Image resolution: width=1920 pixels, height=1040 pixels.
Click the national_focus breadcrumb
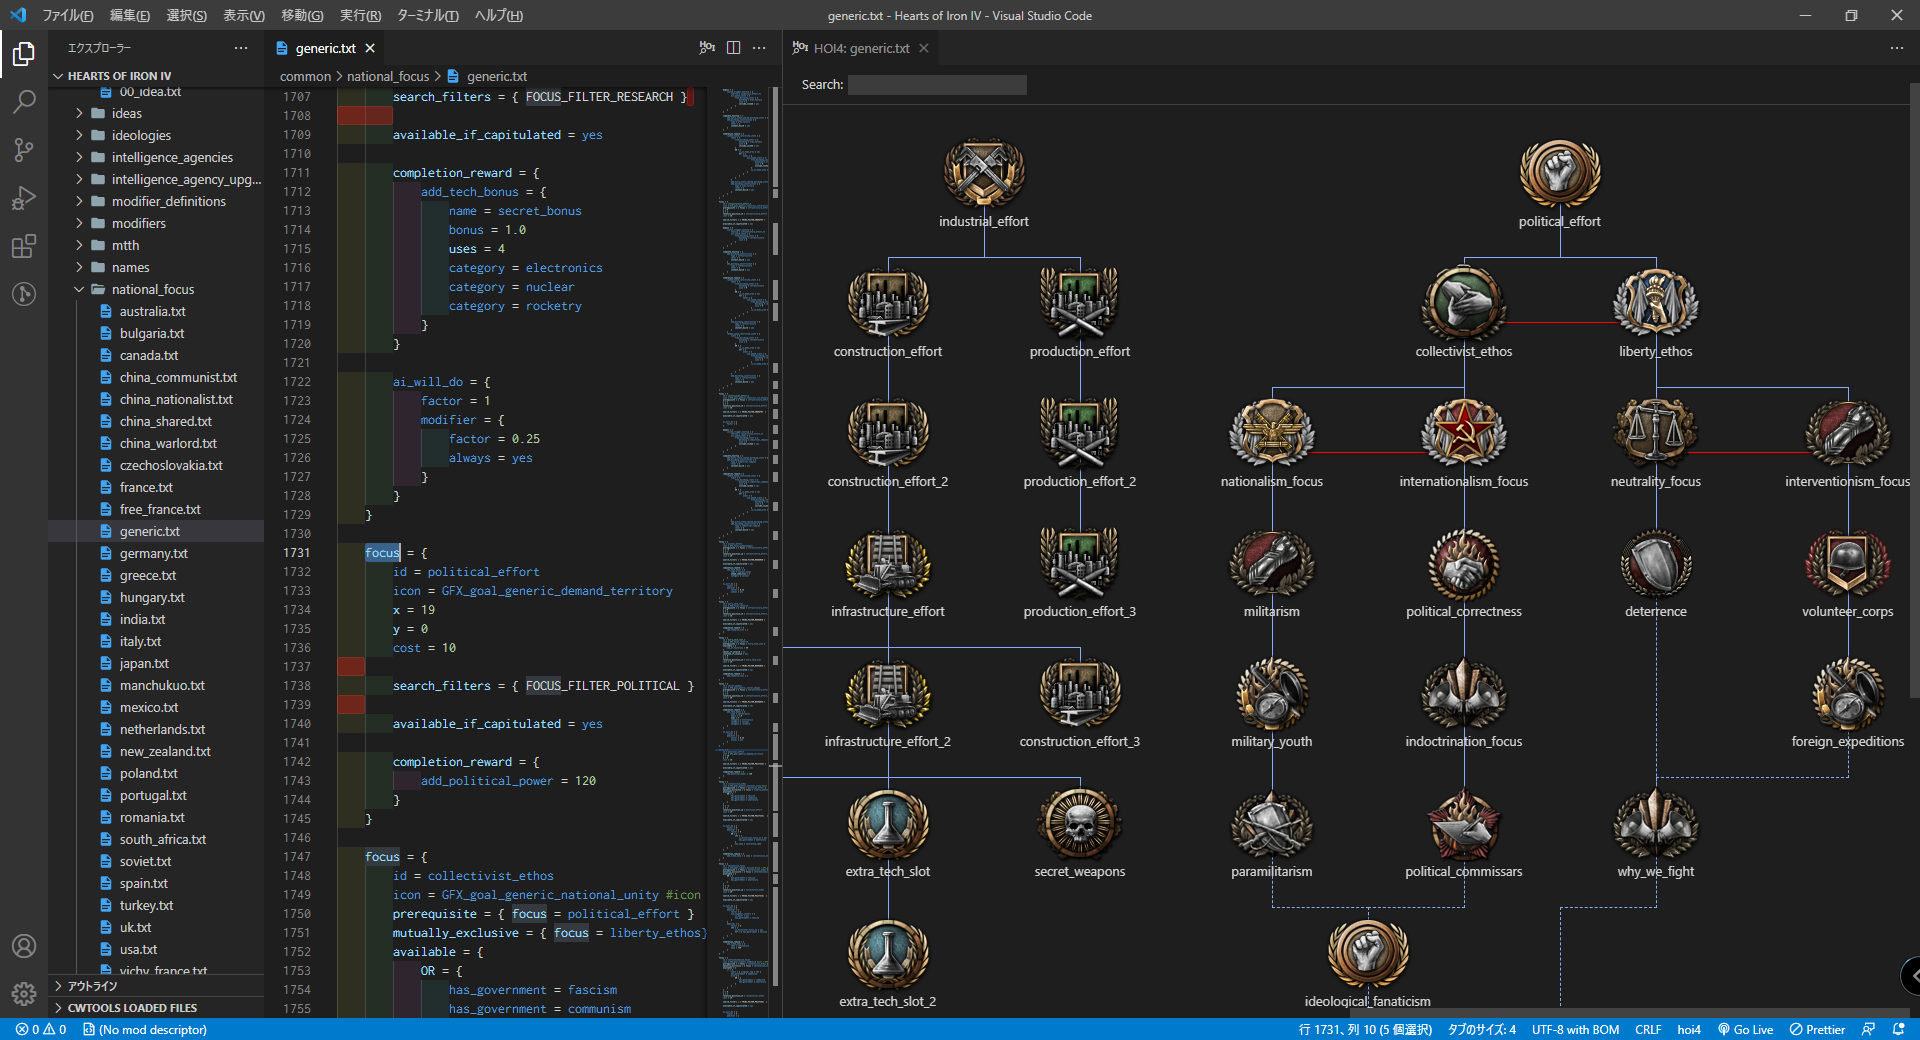[388, 76]
